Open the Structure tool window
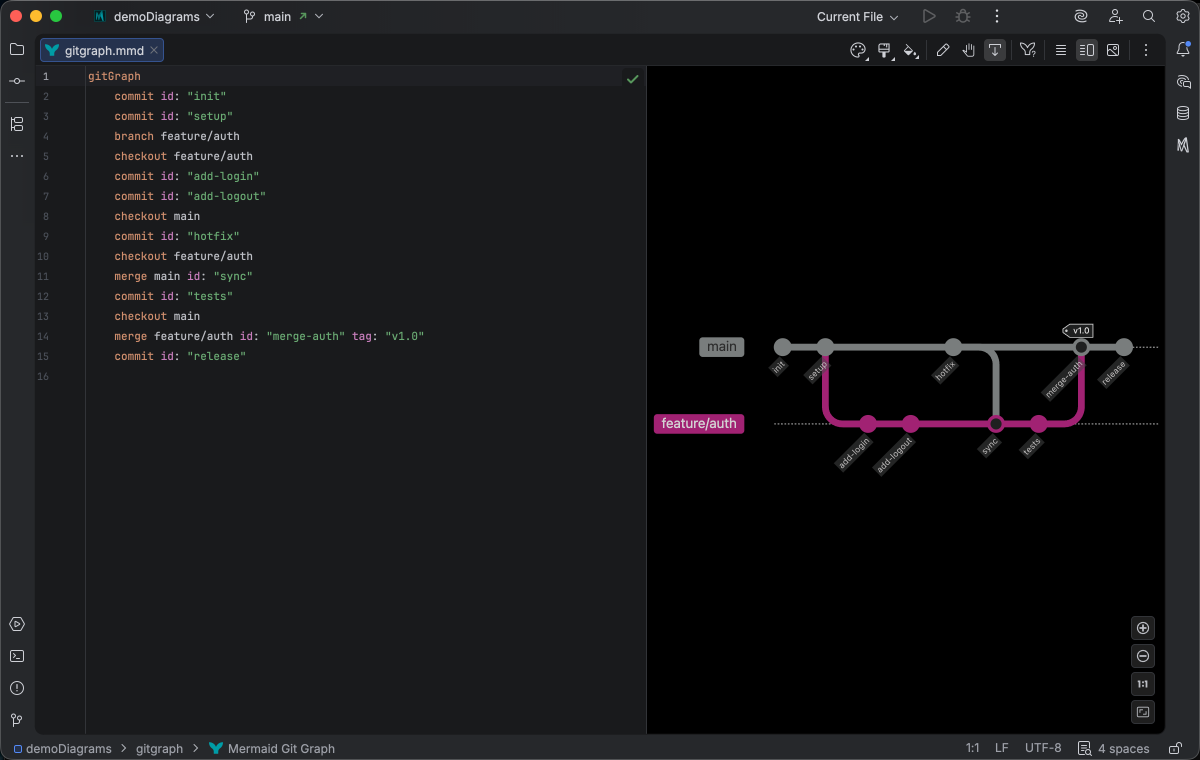Screen dimensions: 1200x760 coord(17,124)
